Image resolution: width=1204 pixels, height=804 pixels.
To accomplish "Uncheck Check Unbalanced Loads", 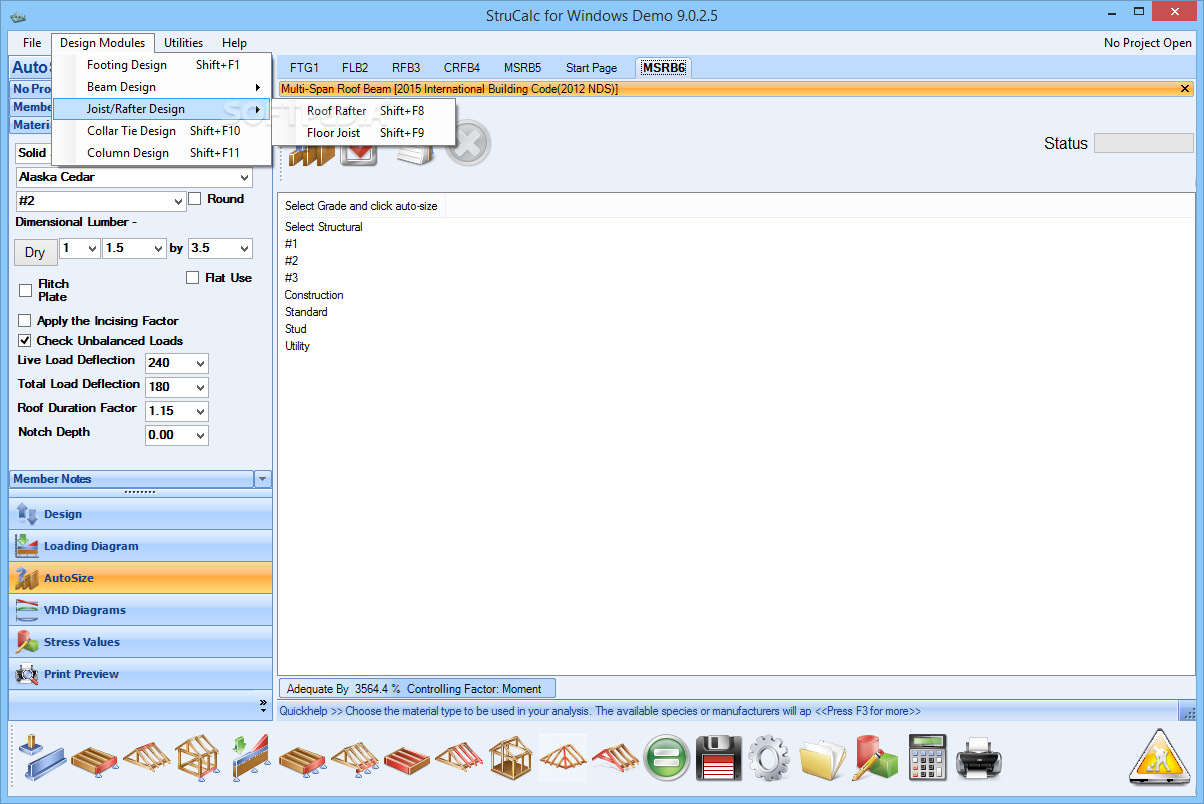I will coord(25,341).
